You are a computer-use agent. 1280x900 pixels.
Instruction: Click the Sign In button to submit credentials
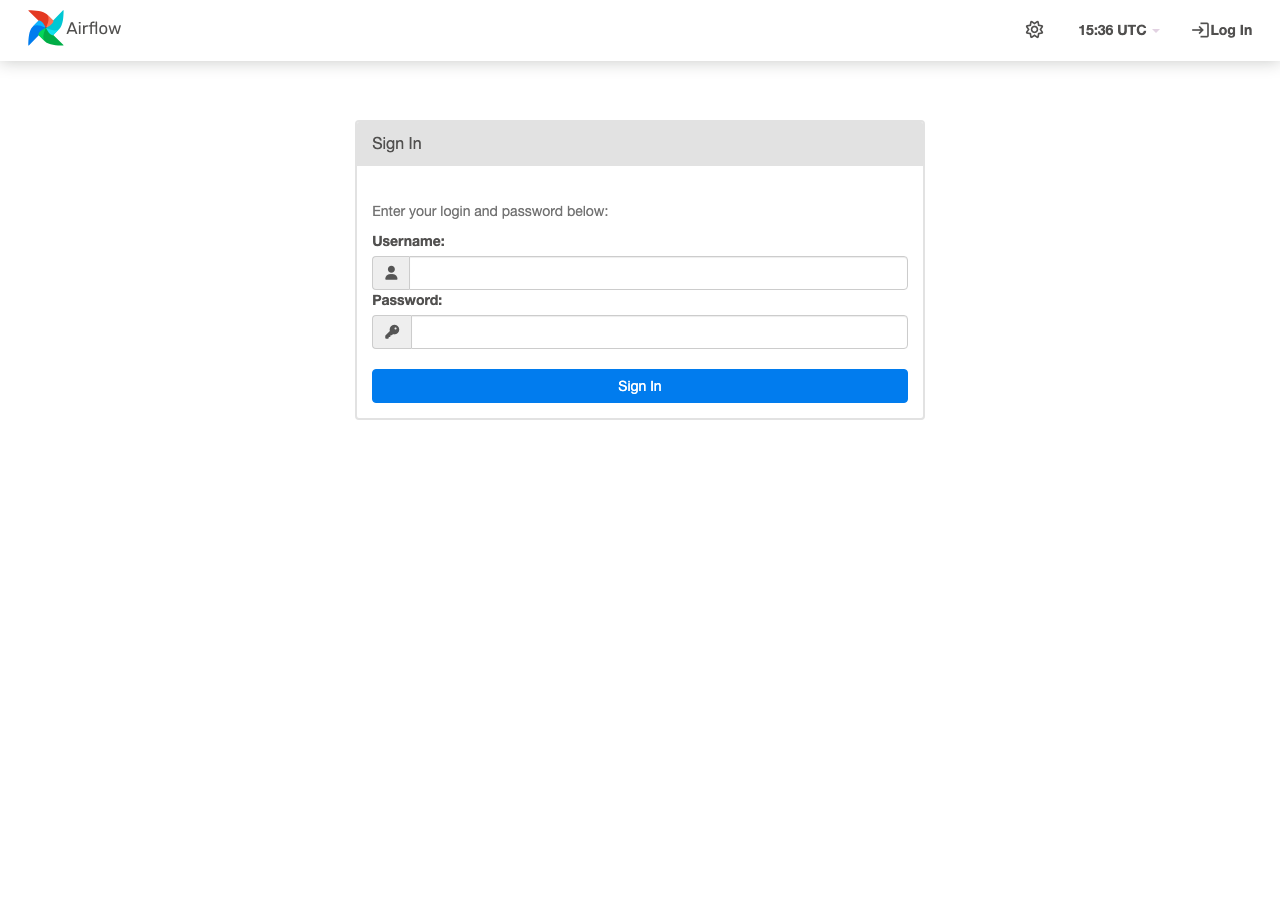639,386
